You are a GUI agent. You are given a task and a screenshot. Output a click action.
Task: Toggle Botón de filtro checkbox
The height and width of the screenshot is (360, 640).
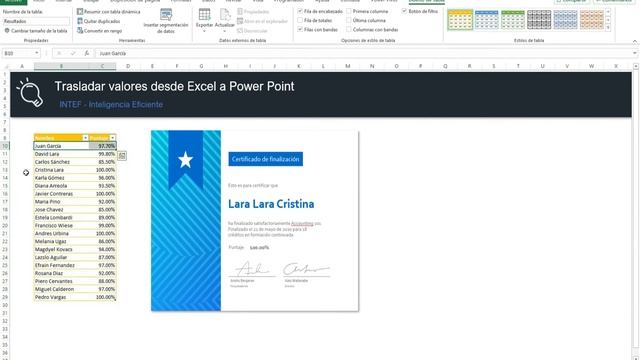point(404,11)
